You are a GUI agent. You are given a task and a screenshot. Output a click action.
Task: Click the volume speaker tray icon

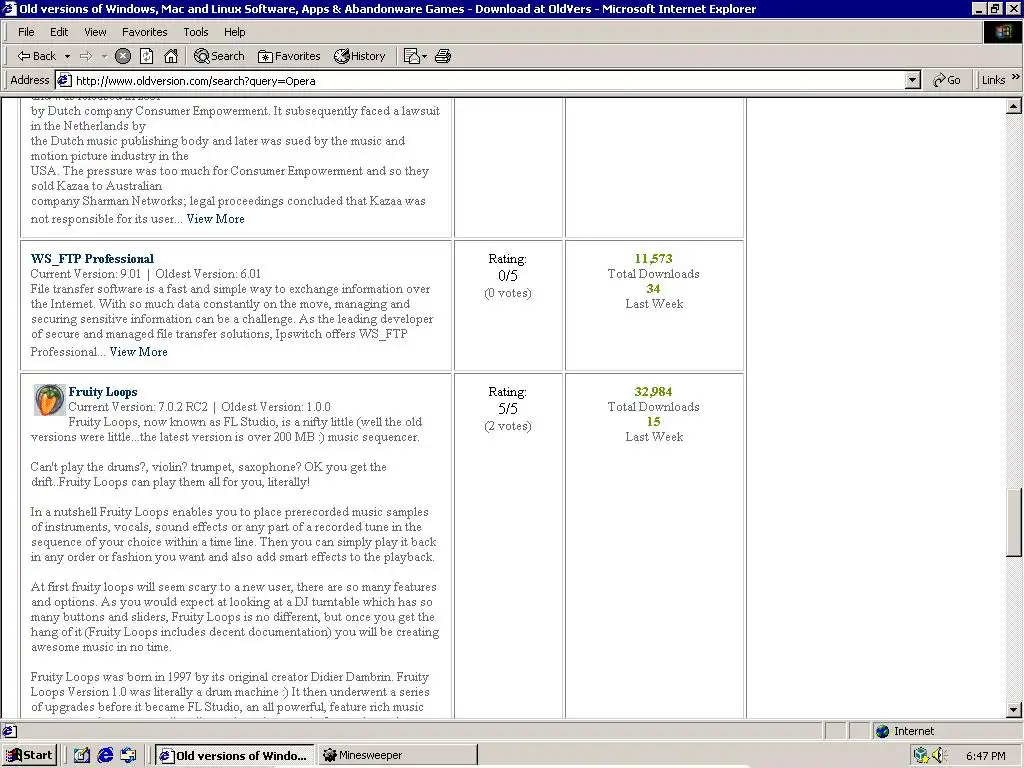point(939,756)
